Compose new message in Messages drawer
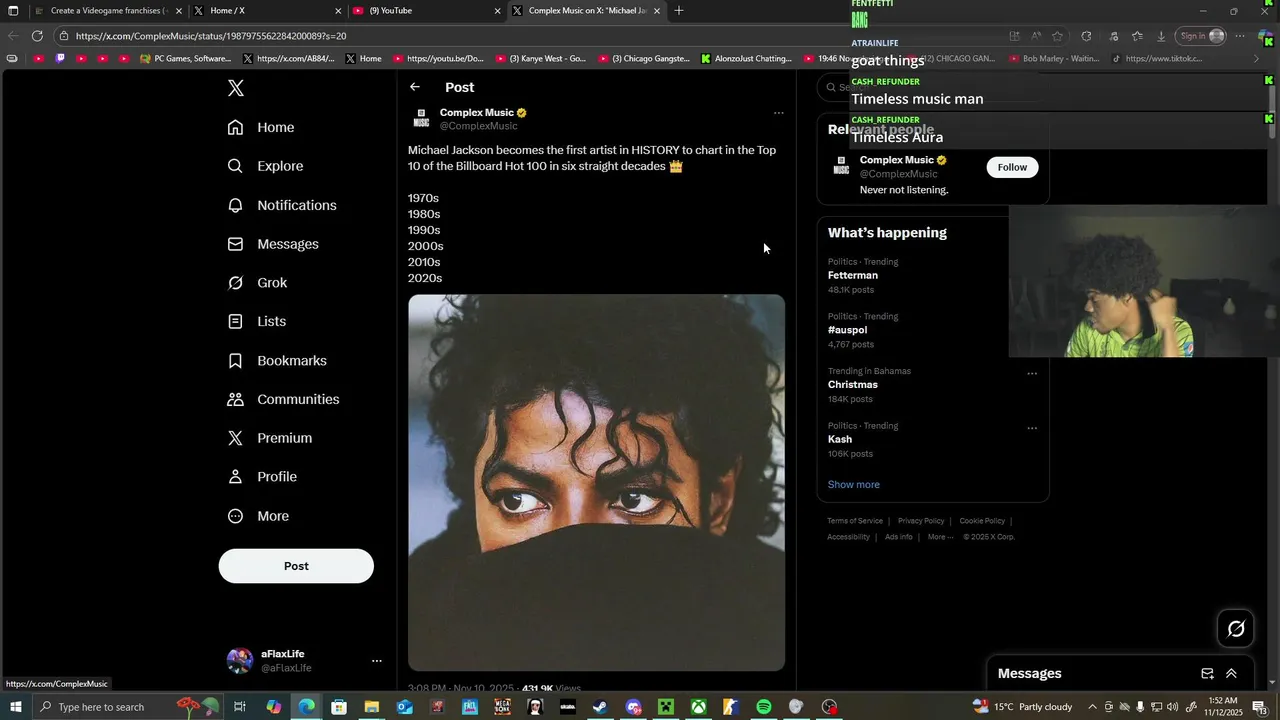Image resolution: width=1280 pixels, height=720 pixels. [1207, 674]
